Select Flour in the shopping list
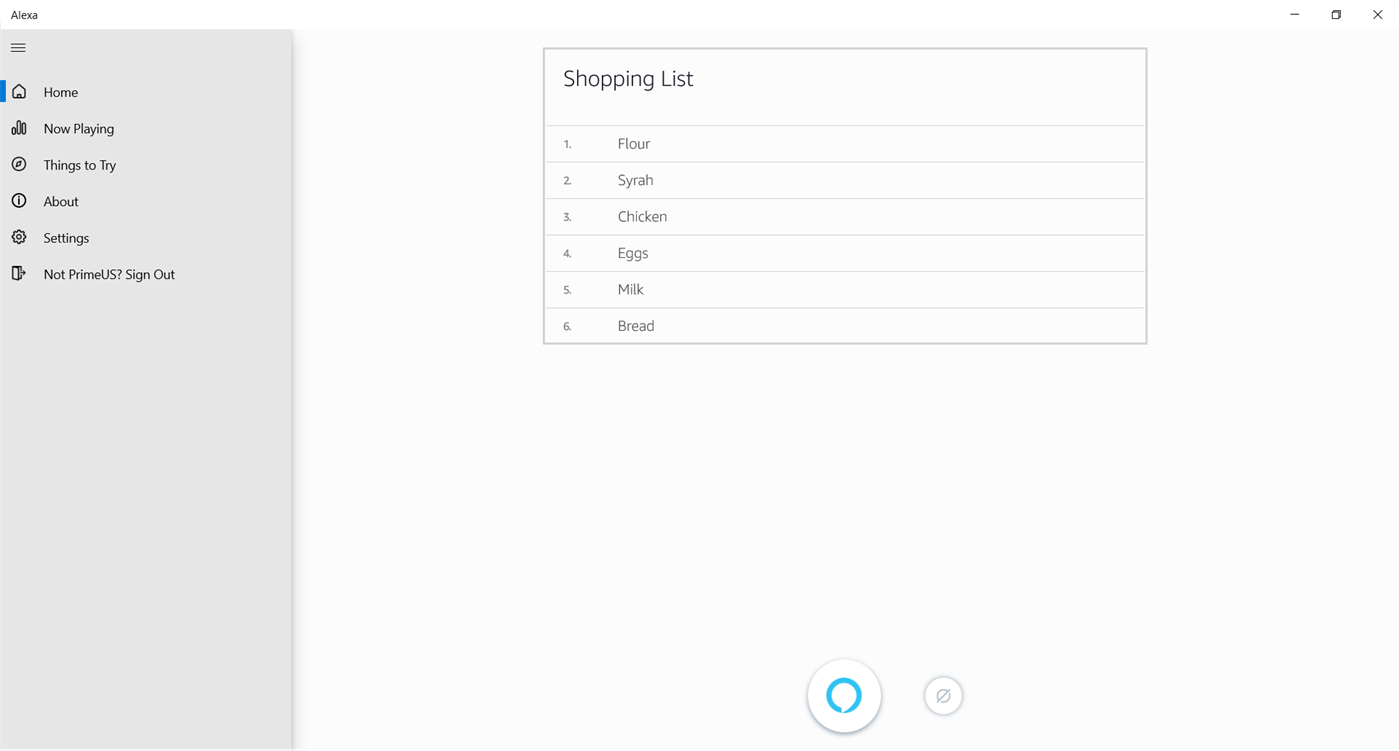The image size is (1399, 751). (x=634, y=144)
